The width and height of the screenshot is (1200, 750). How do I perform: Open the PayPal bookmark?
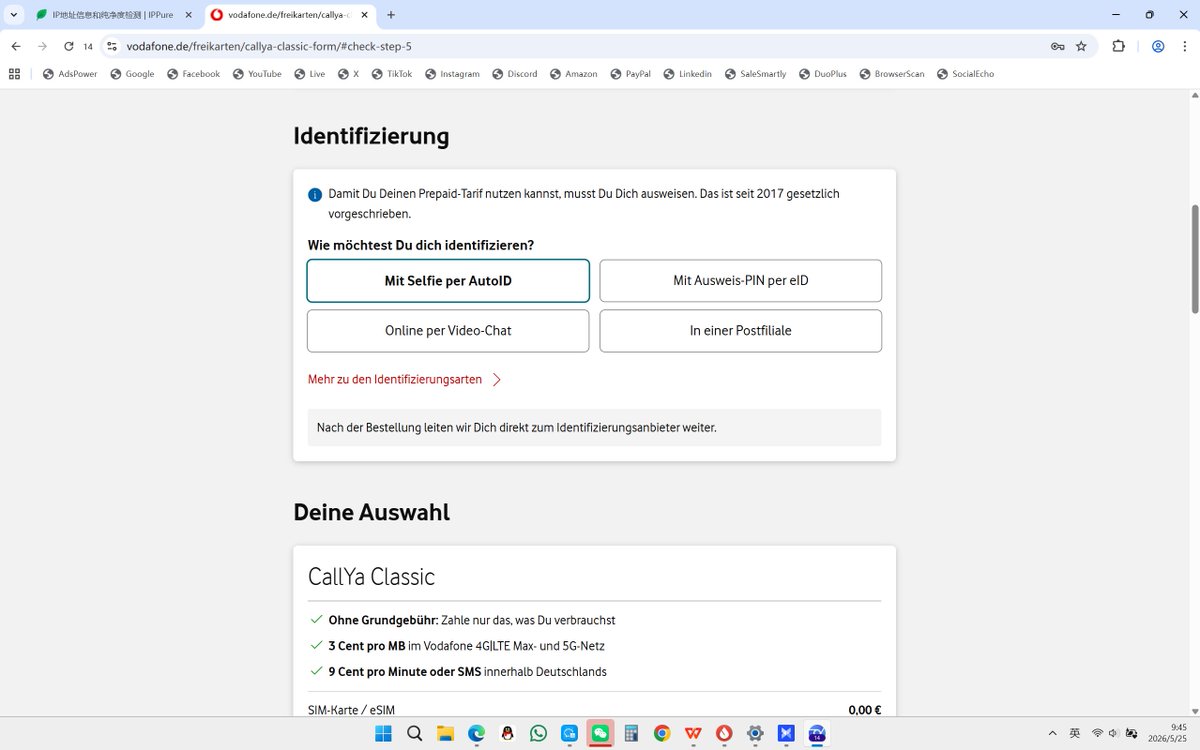pyautogui.click(x=630, y=73)
